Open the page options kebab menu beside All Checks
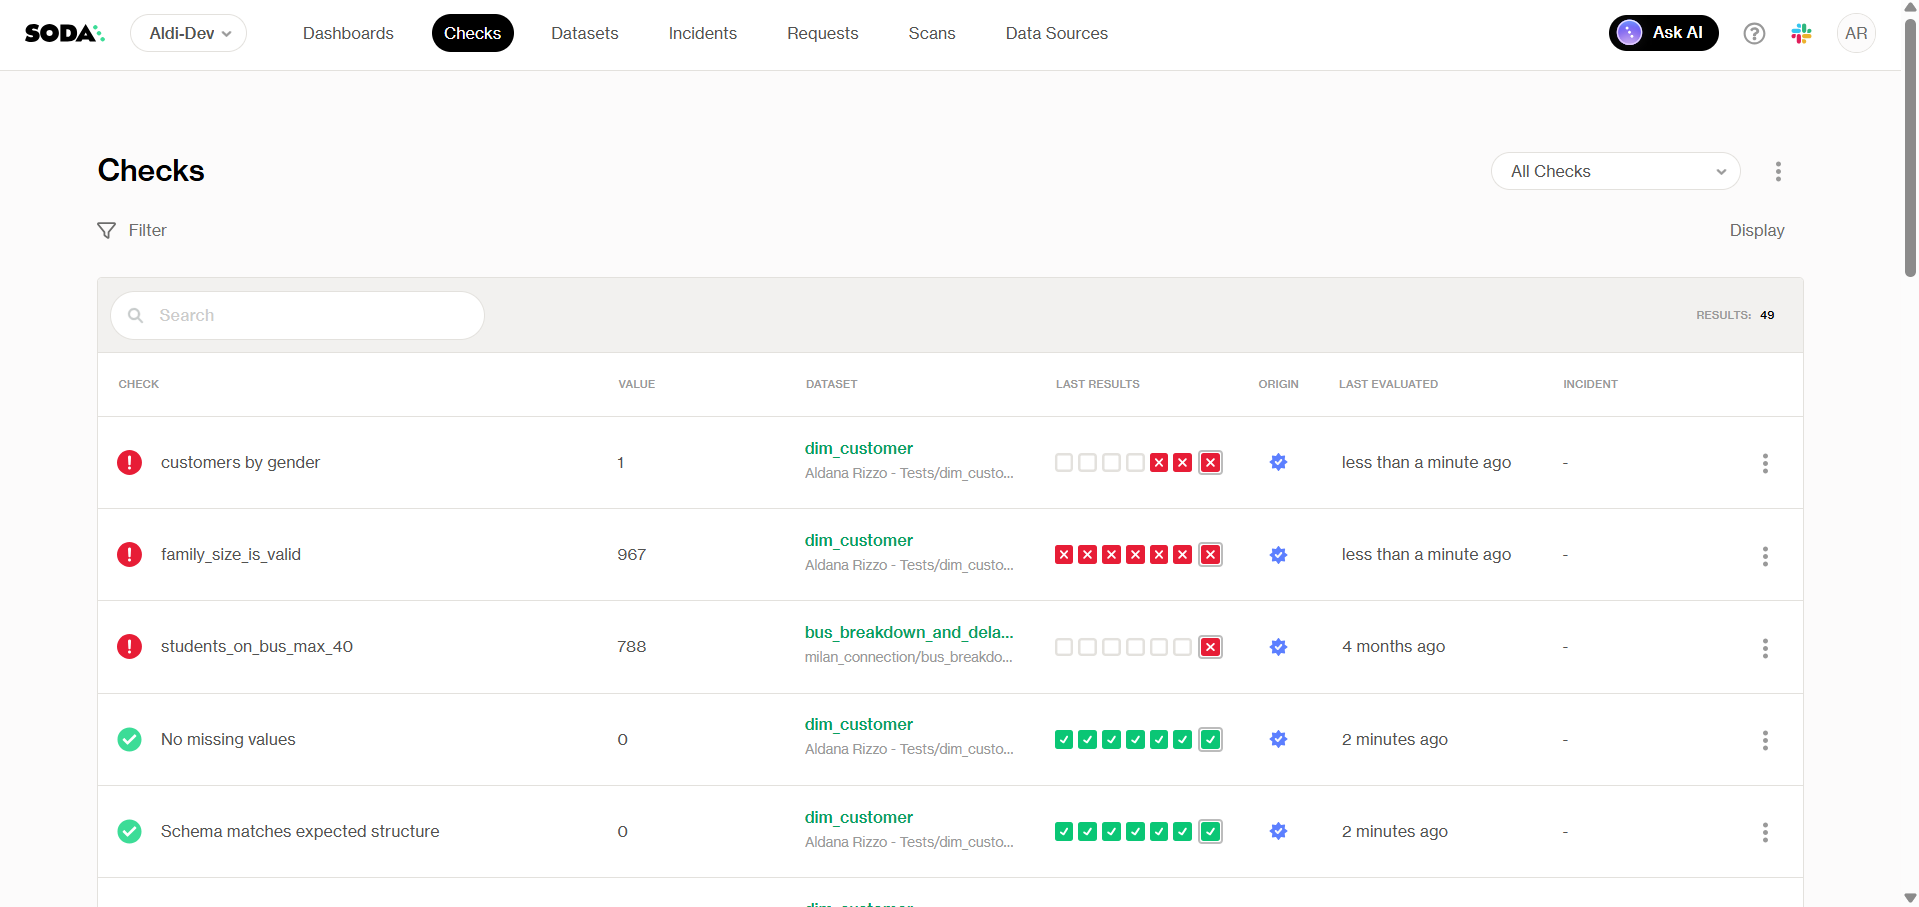Image resolution: width=1919 pixels, height=907 pixels. [x=1778, y=171]
